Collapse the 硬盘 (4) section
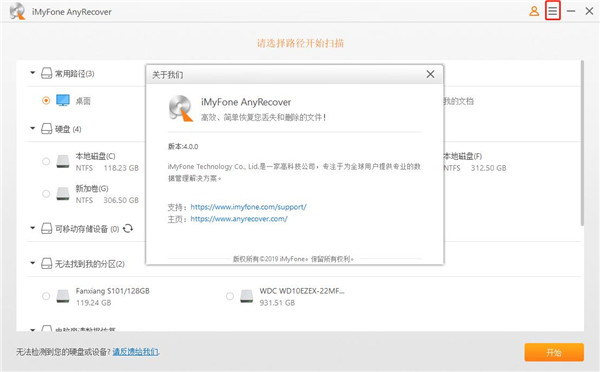 tap(33, 128)
